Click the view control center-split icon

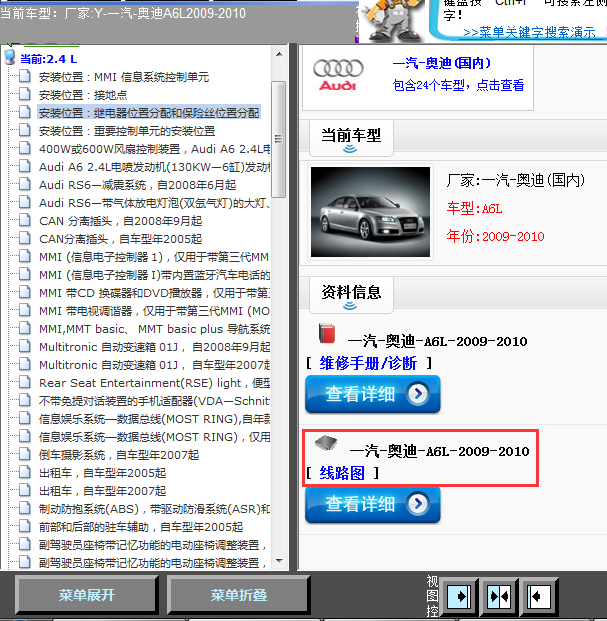tap(499, 596)
